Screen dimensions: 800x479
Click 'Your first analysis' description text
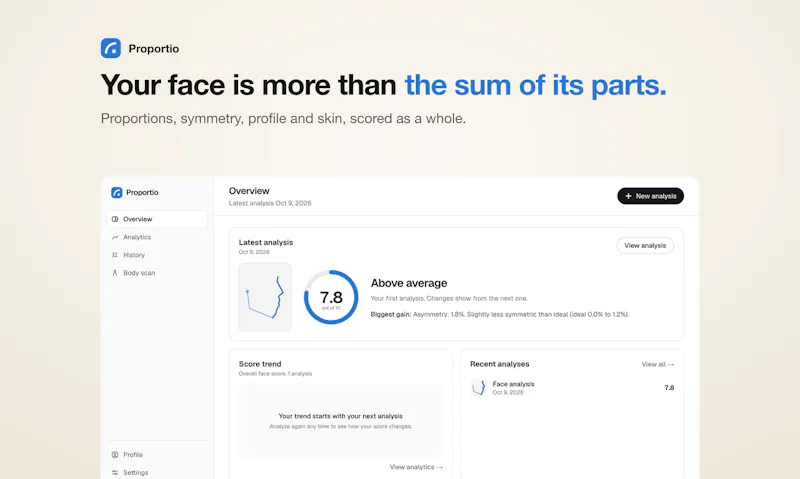(449, 298)
